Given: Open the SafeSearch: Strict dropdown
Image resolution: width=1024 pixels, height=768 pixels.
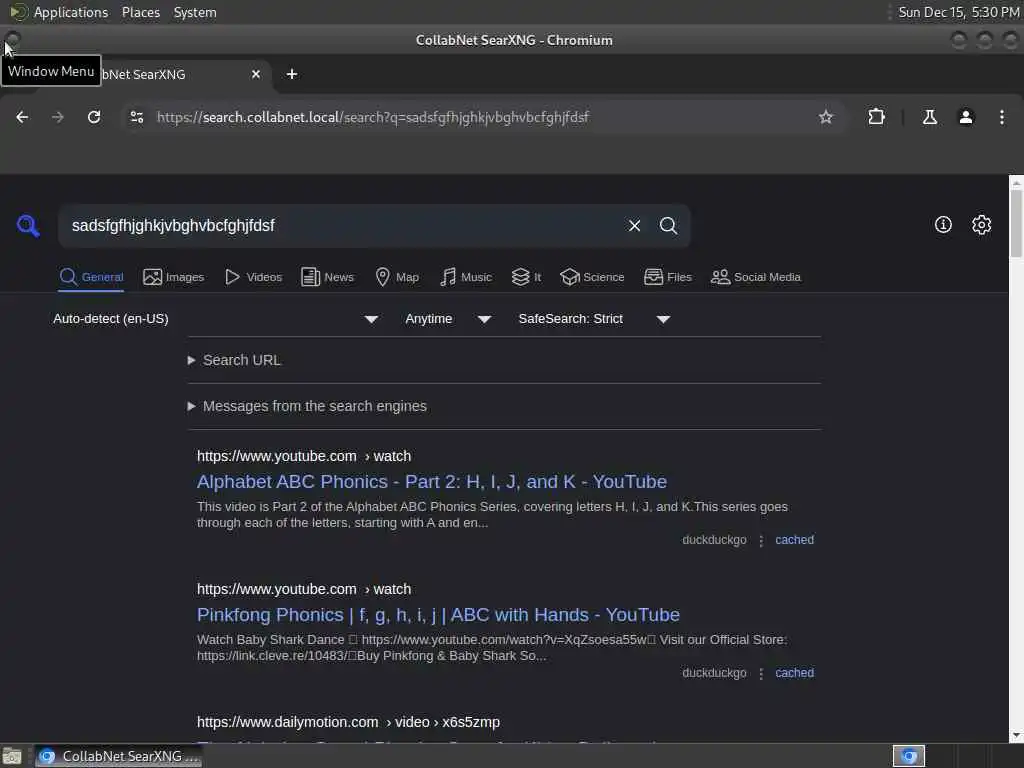Looking at the screenshot, I should (594, 319).
